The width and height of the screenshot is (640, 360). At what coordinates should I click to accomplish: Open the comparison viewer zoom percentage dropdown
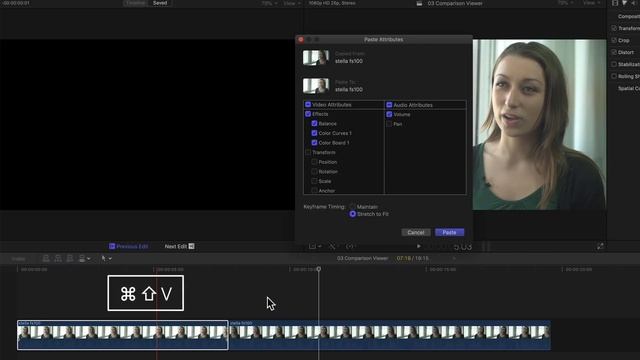coord(269,3)
